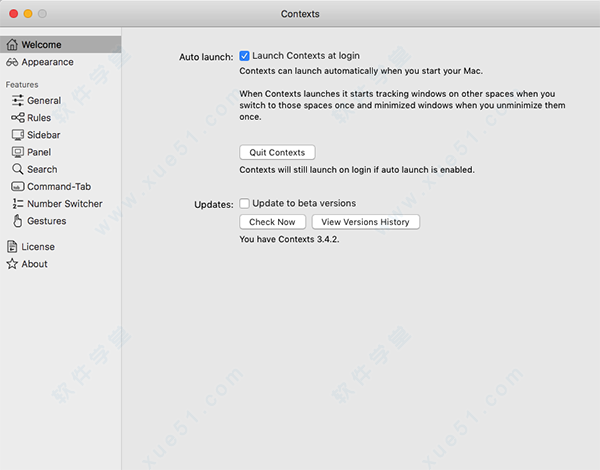
Task: Select the Command-Tab label
Action: click(x=59, y=187)
